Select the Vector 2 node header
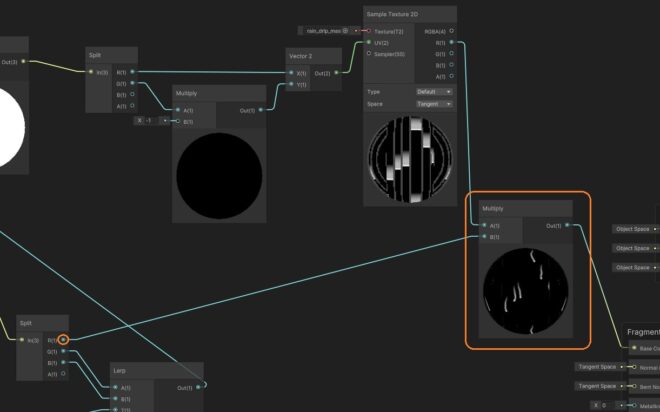Screen dimensions: 660x412 pyautogui.click(x=314, y=56)
